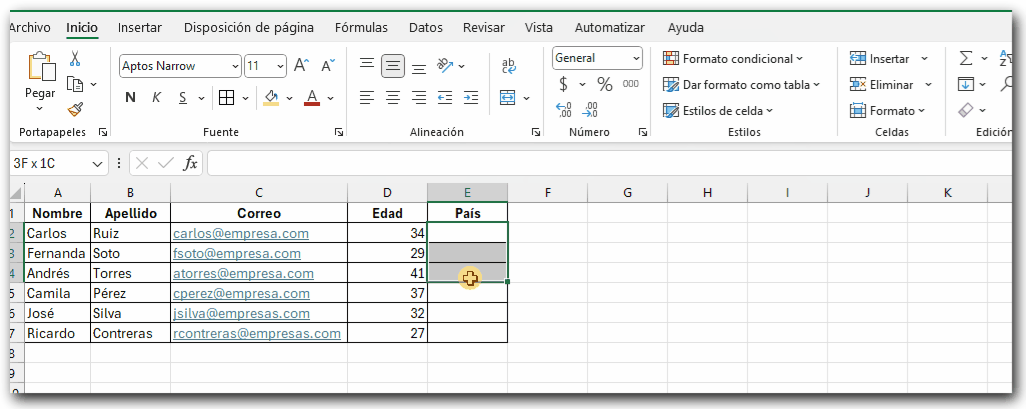Image resolution: width=1026 pixels, height=409 pixels.
Task: Click merge and center icon
Action: (508, 98)
